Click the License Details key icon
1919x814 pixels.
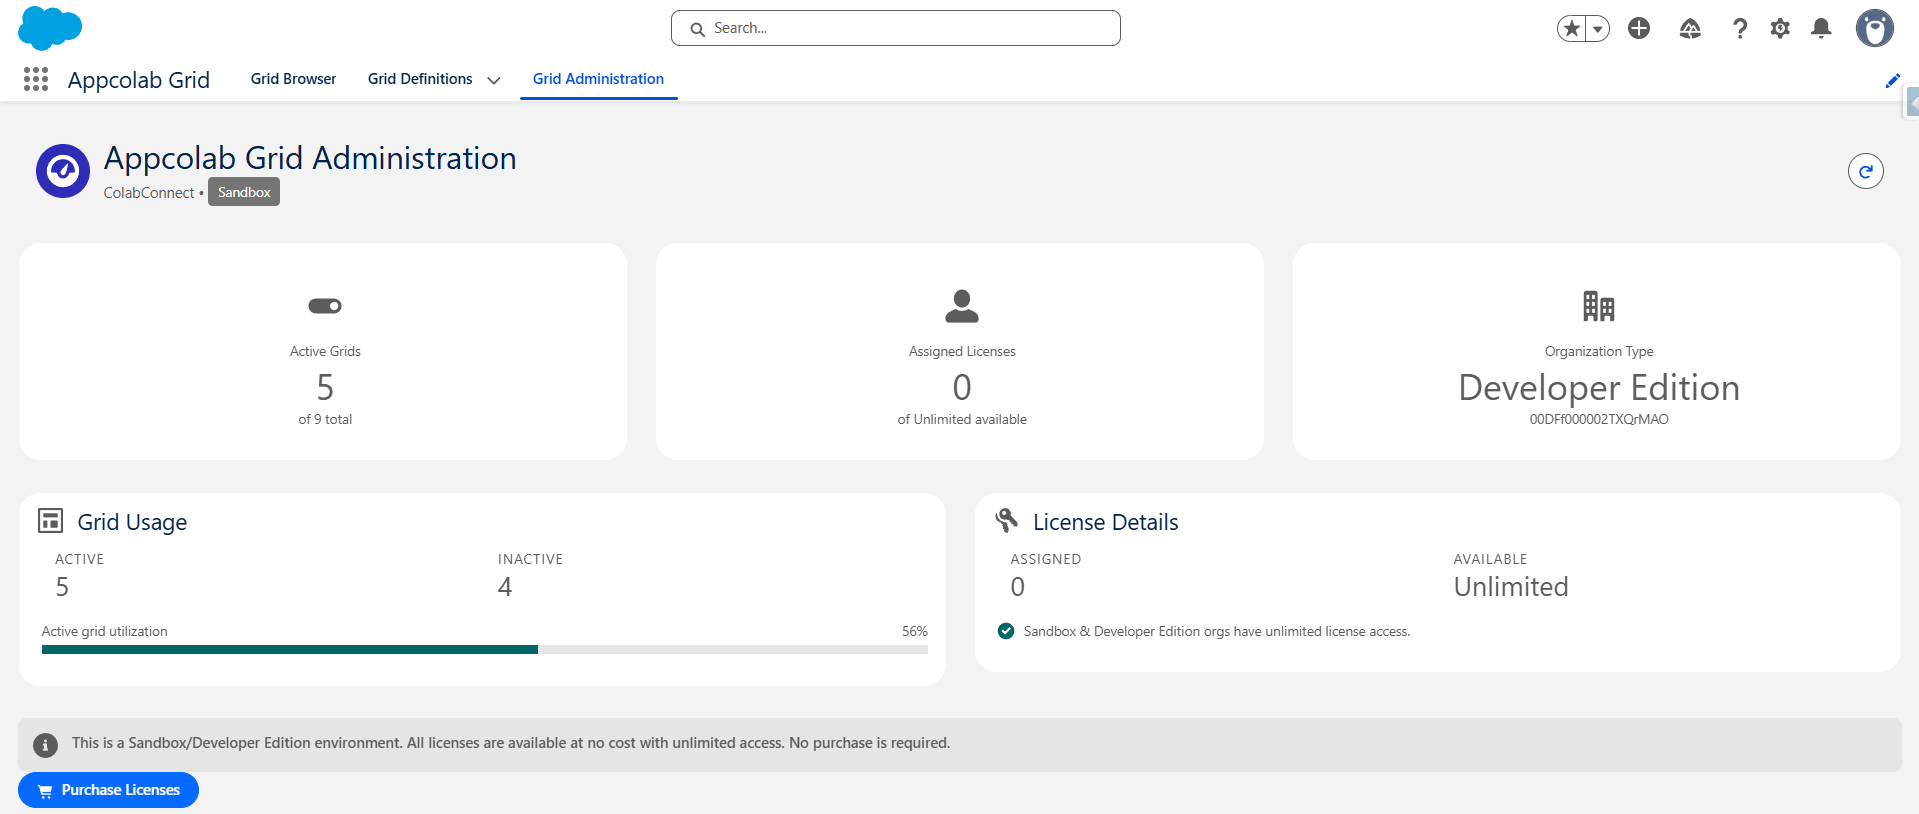(x=1007, y=520)
